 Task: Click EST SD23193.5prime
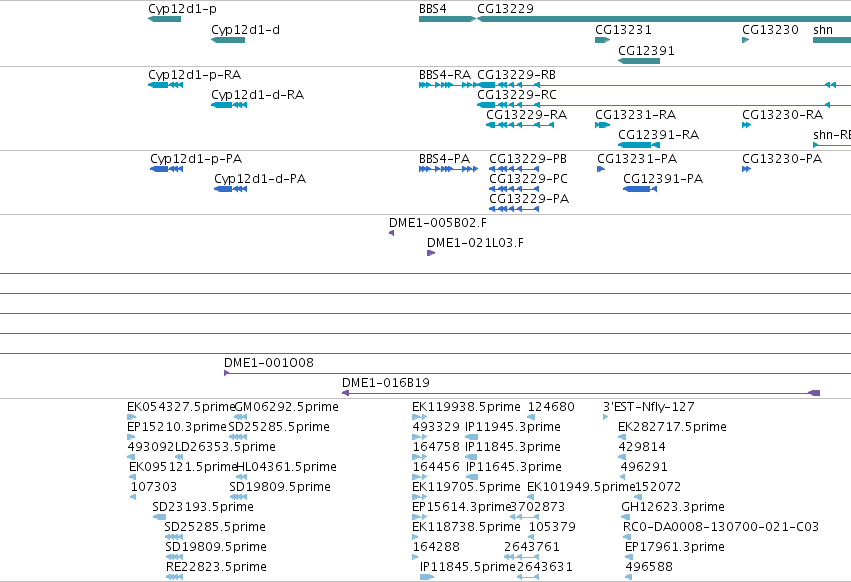[x=160, y=517]
